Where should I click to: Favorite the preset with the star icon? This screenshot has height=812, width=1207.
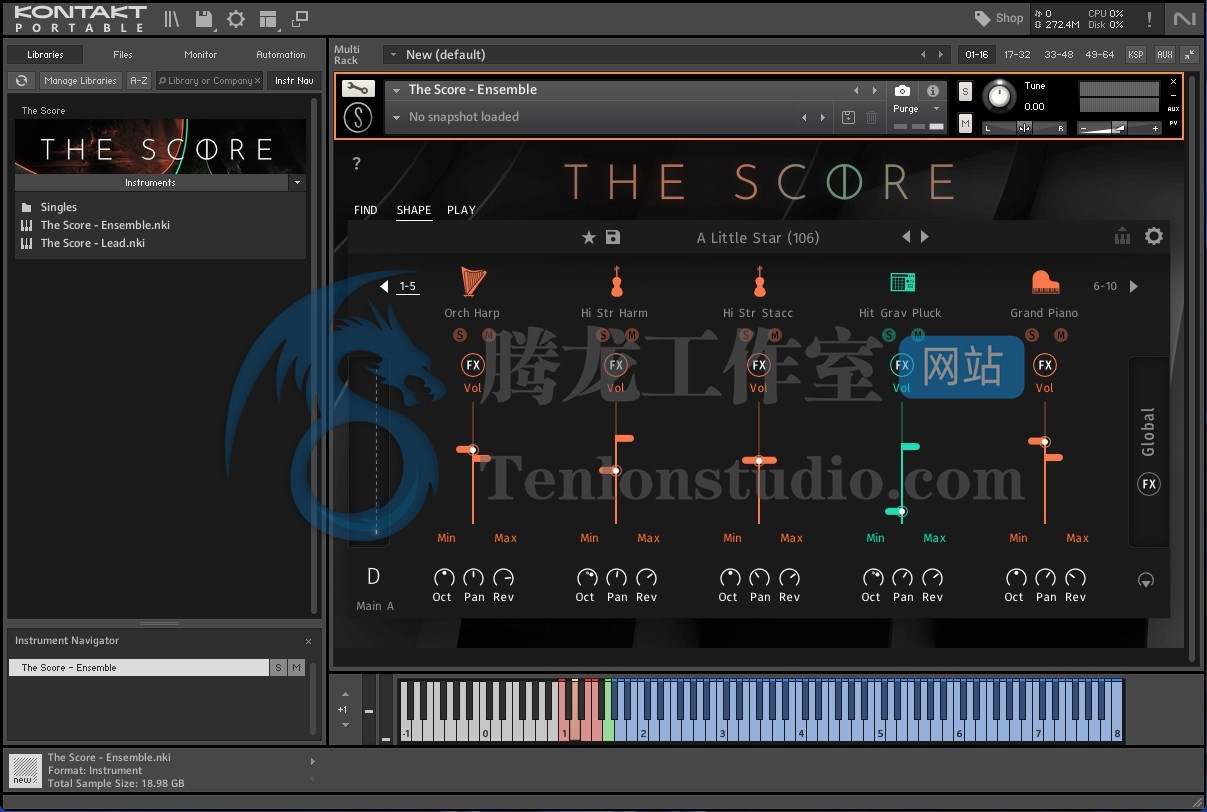click(x=589, y=237)
